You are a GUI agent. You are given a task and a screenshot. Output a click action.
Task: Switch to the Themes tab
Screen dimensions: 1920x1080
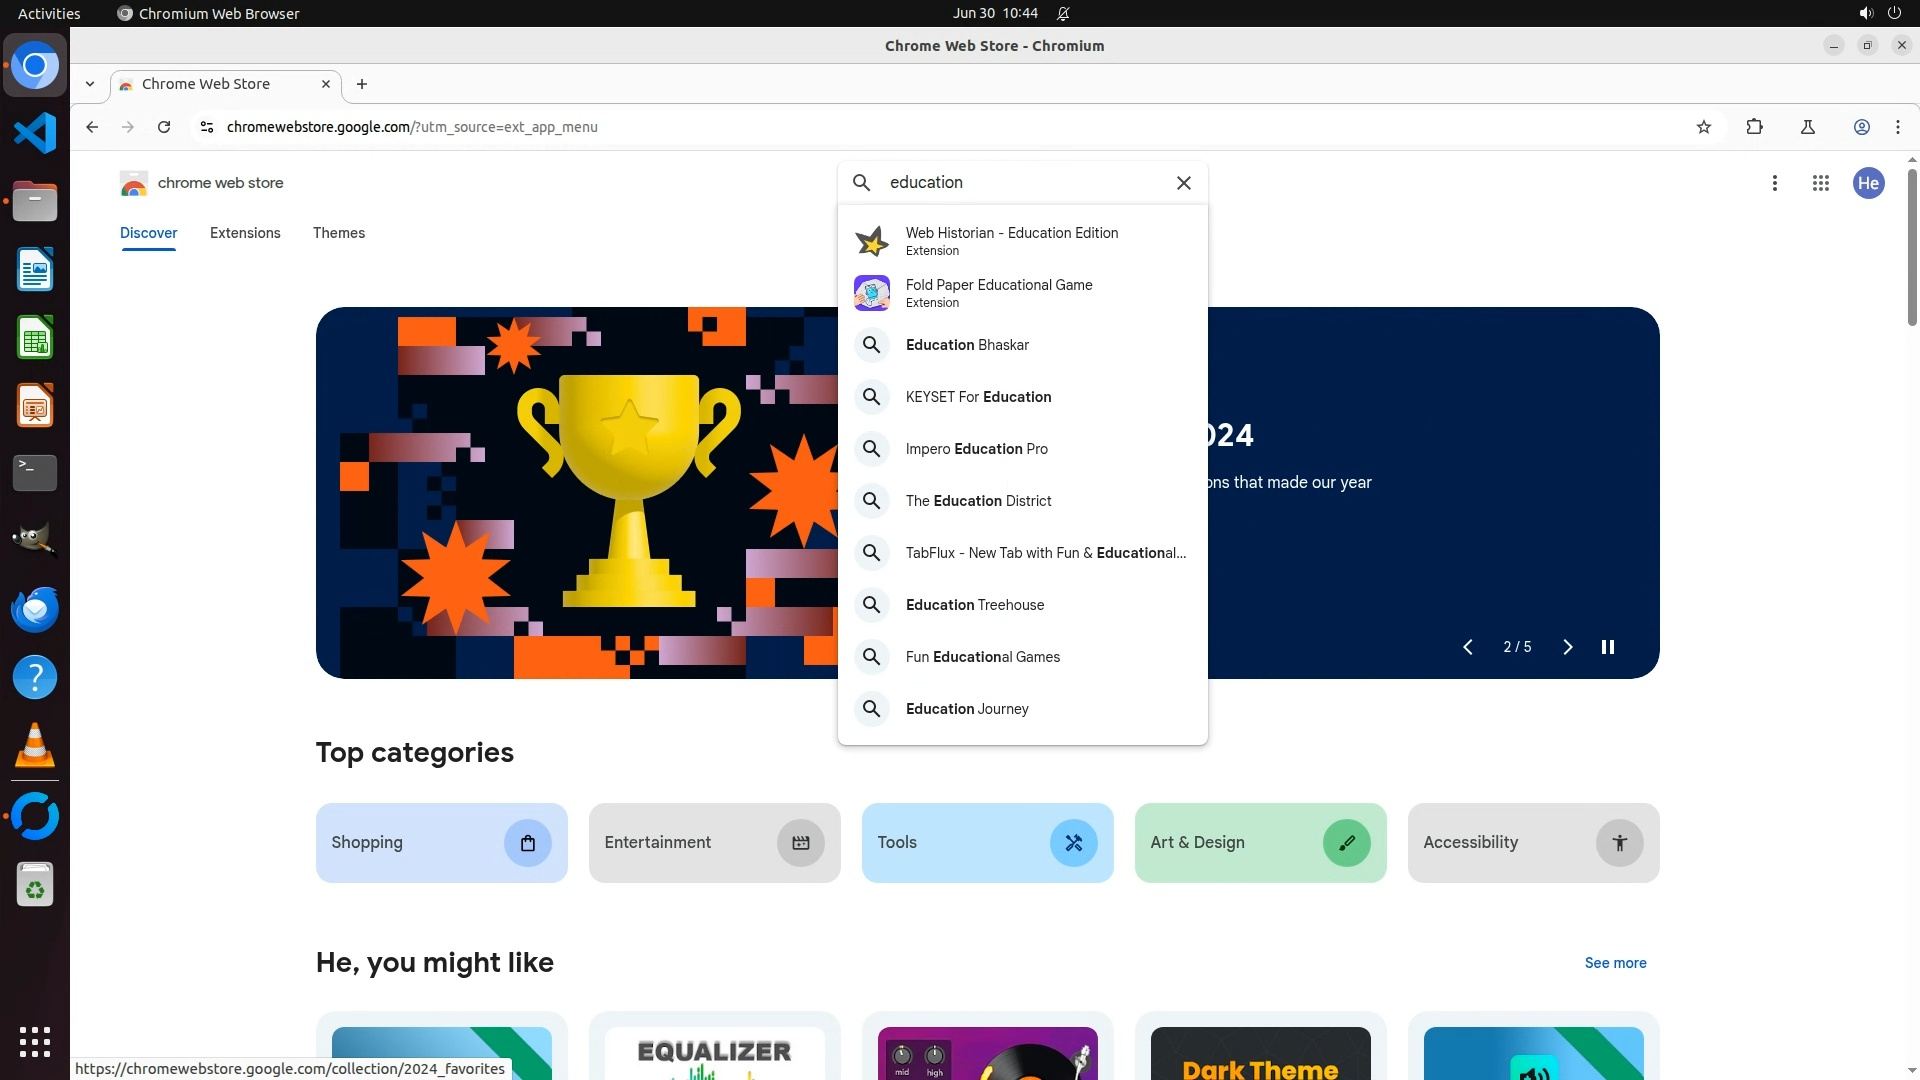coord(338,233)
